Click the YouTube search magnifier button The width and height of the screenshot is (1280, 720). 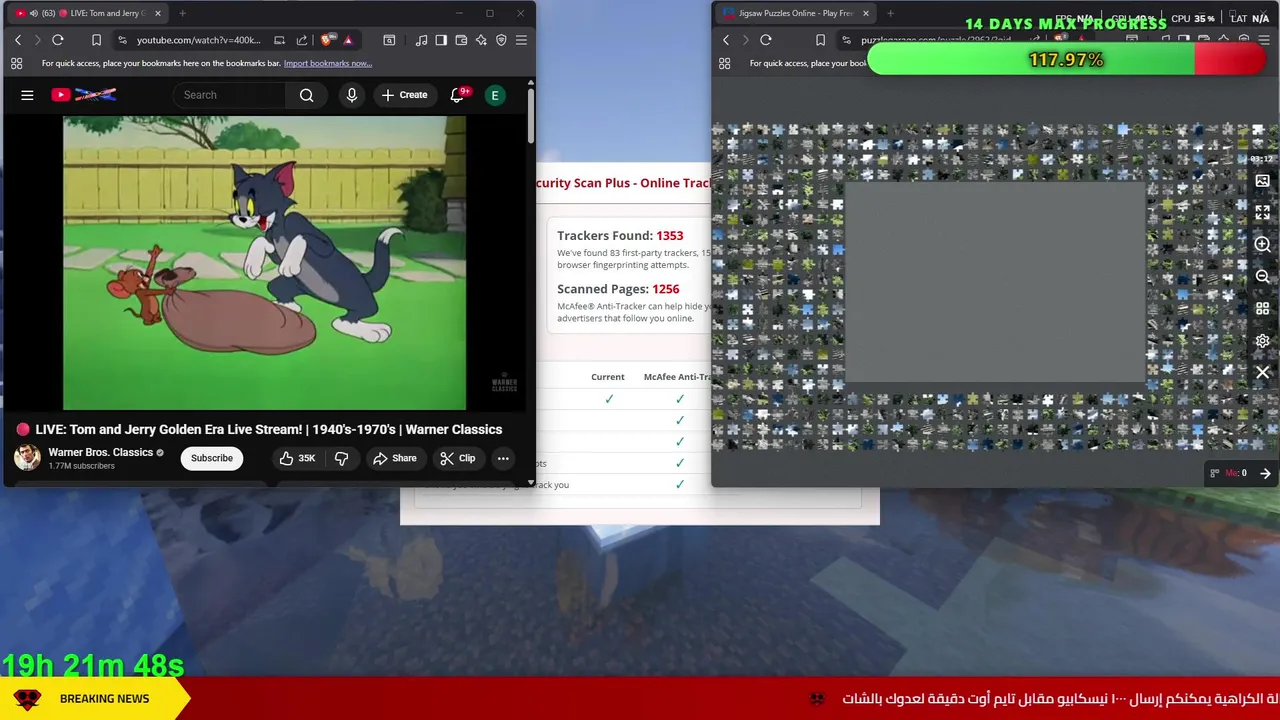point(307,95)
